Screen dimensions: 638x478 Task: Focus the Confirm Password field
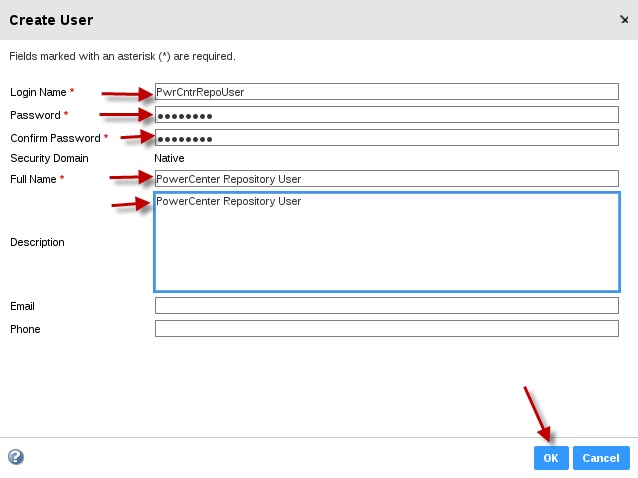387,138
